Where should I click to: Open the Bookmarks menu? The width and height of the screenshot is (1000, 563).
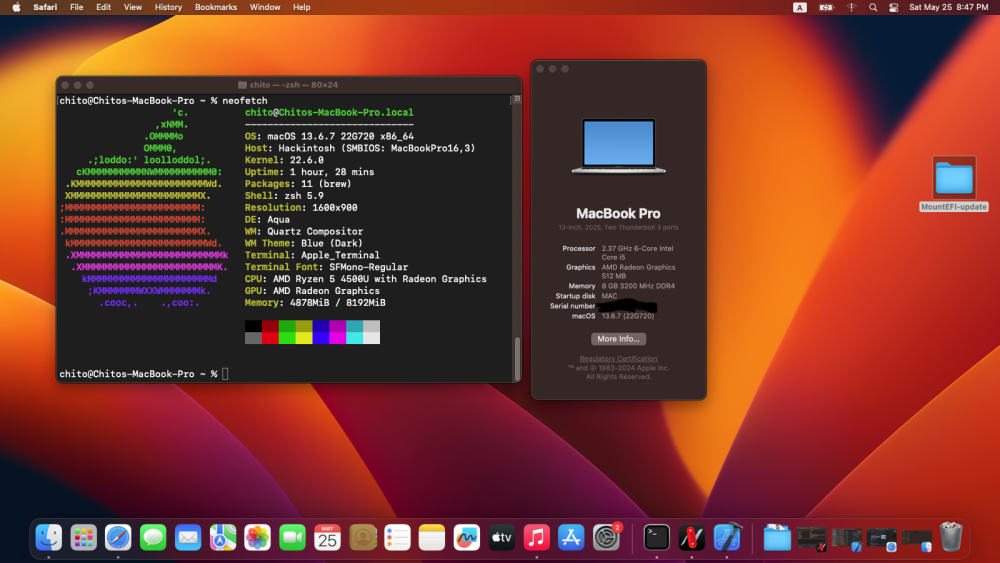click(216, 7)
